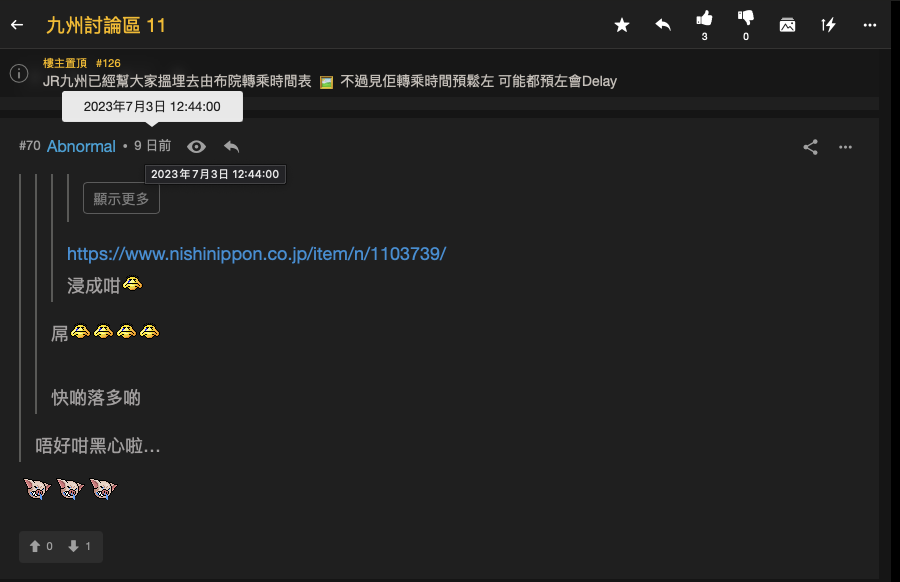The image size is (900, 582).
Task: Bookmark thread with the star icon
Action: (x=622, y=25)
